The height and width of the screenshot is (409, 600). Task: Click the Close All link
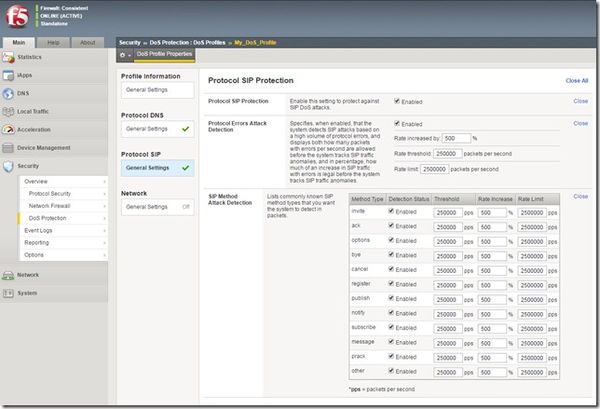click(x=577, y=80)
